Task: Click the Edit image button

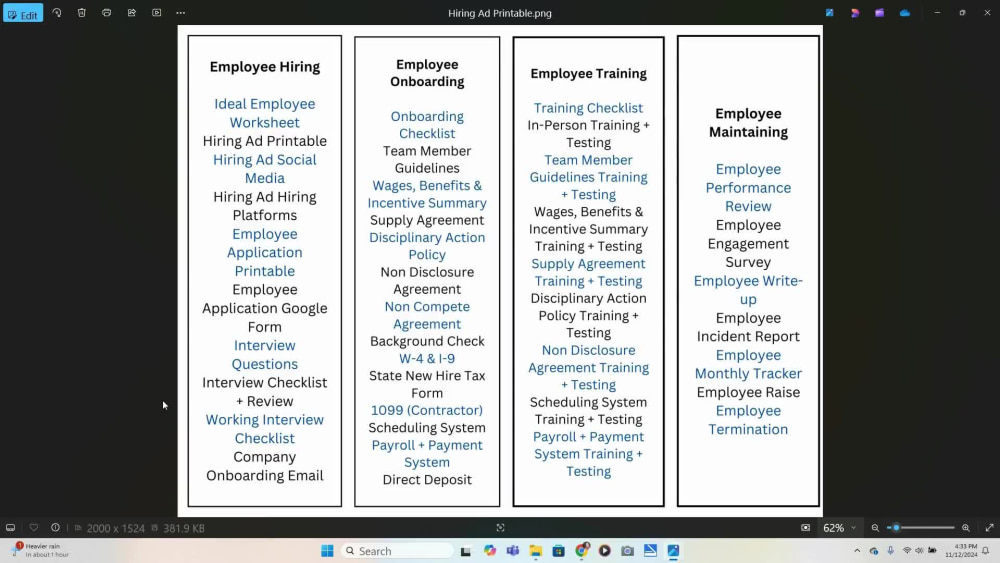Action: pyautogui.click(x=23, y=13)
